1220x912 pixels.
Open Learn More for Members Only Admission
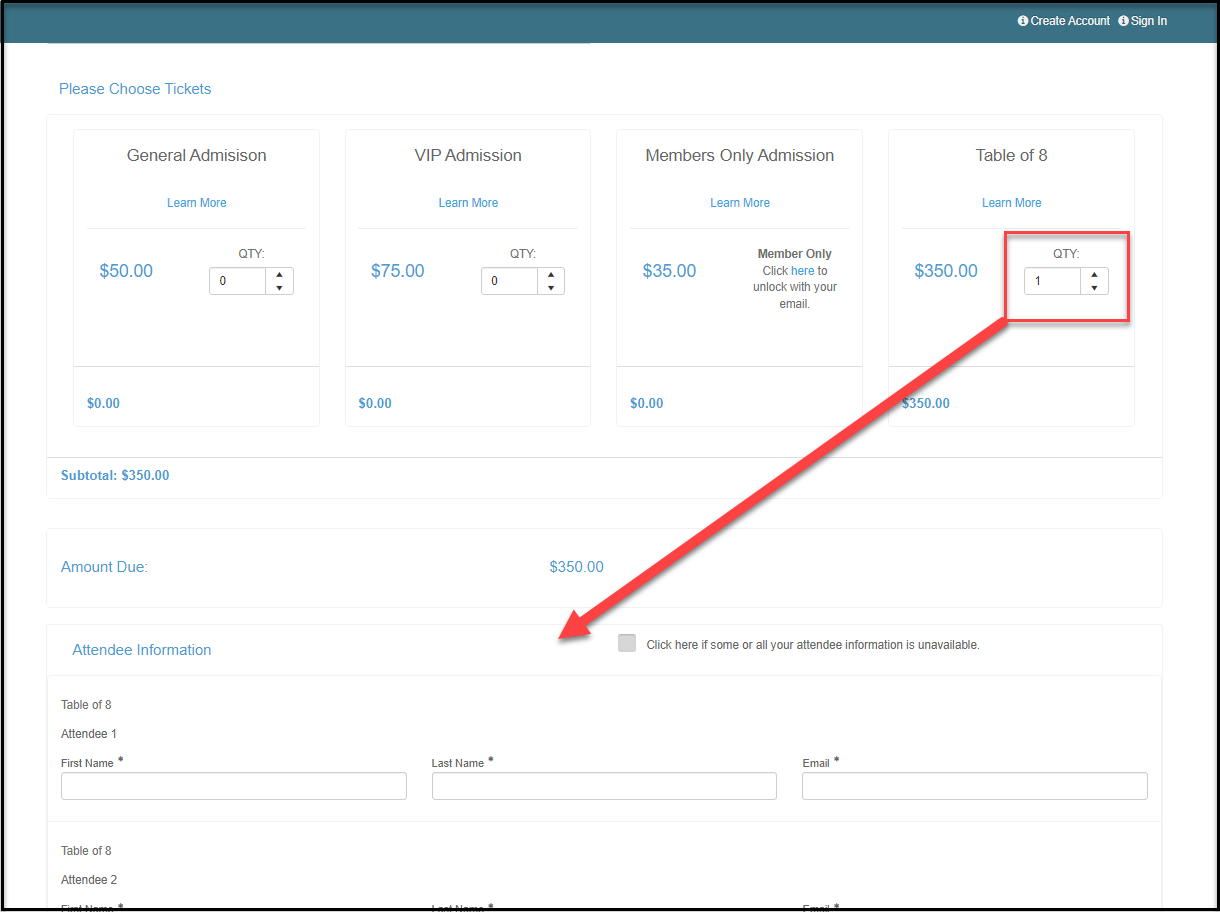pos(740,203)
